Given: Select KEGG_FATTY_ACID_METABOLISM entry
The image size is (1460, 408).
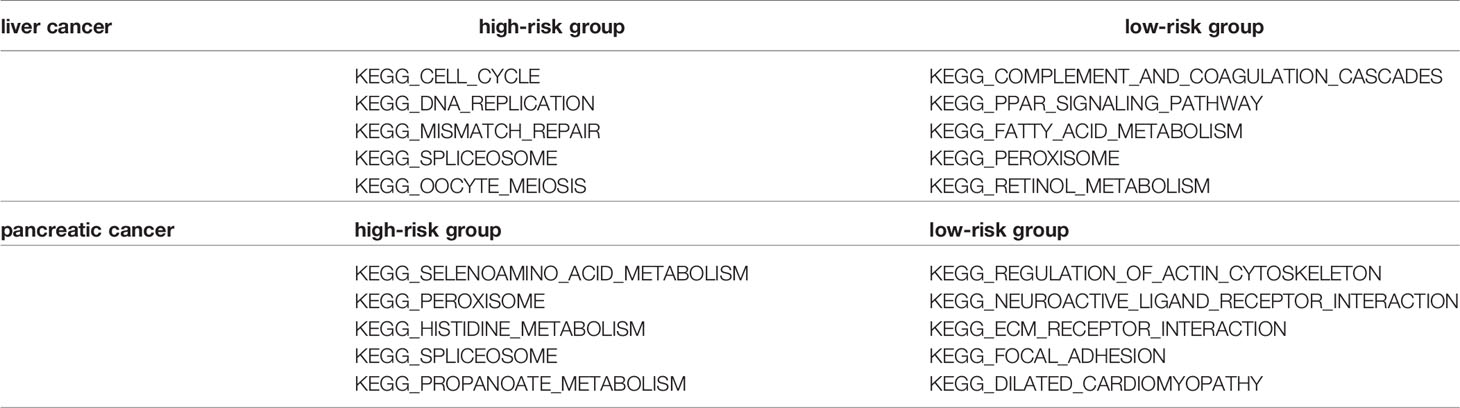Looking at the screenshot, I should tap(1086, 131).
